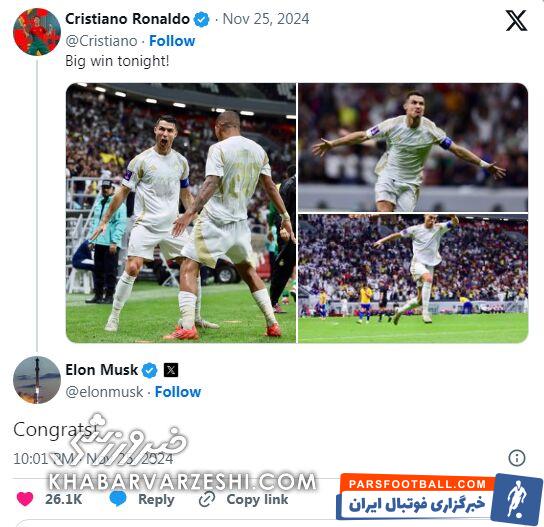Open the Elon Musk display name
Screen dimensions: 544x527
pyautogui.click(x=102, y=370)
